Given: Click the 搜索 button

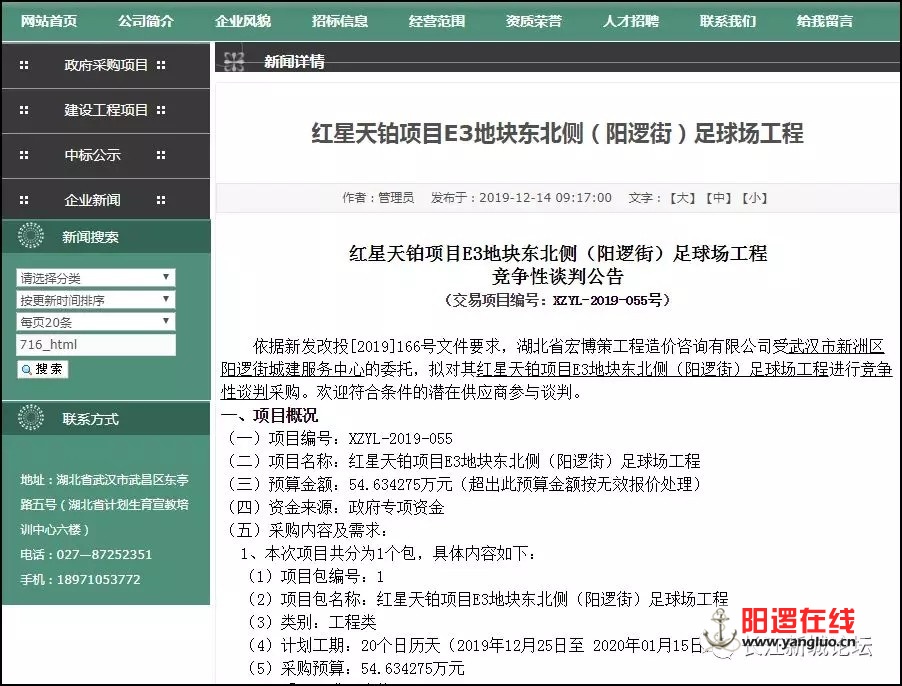Looking at the screenshot, I should pos(43,369).
